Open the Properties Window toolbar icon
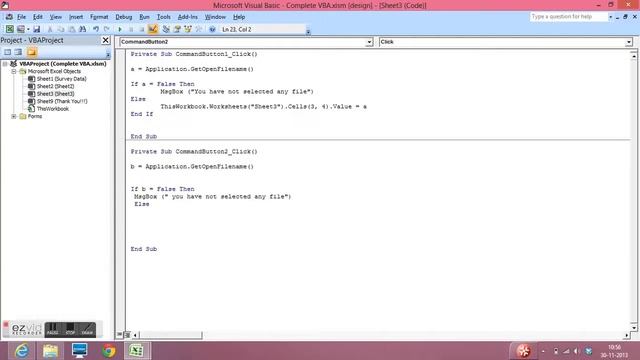Screen dimensions: 640x360 [x=177, y=29]
